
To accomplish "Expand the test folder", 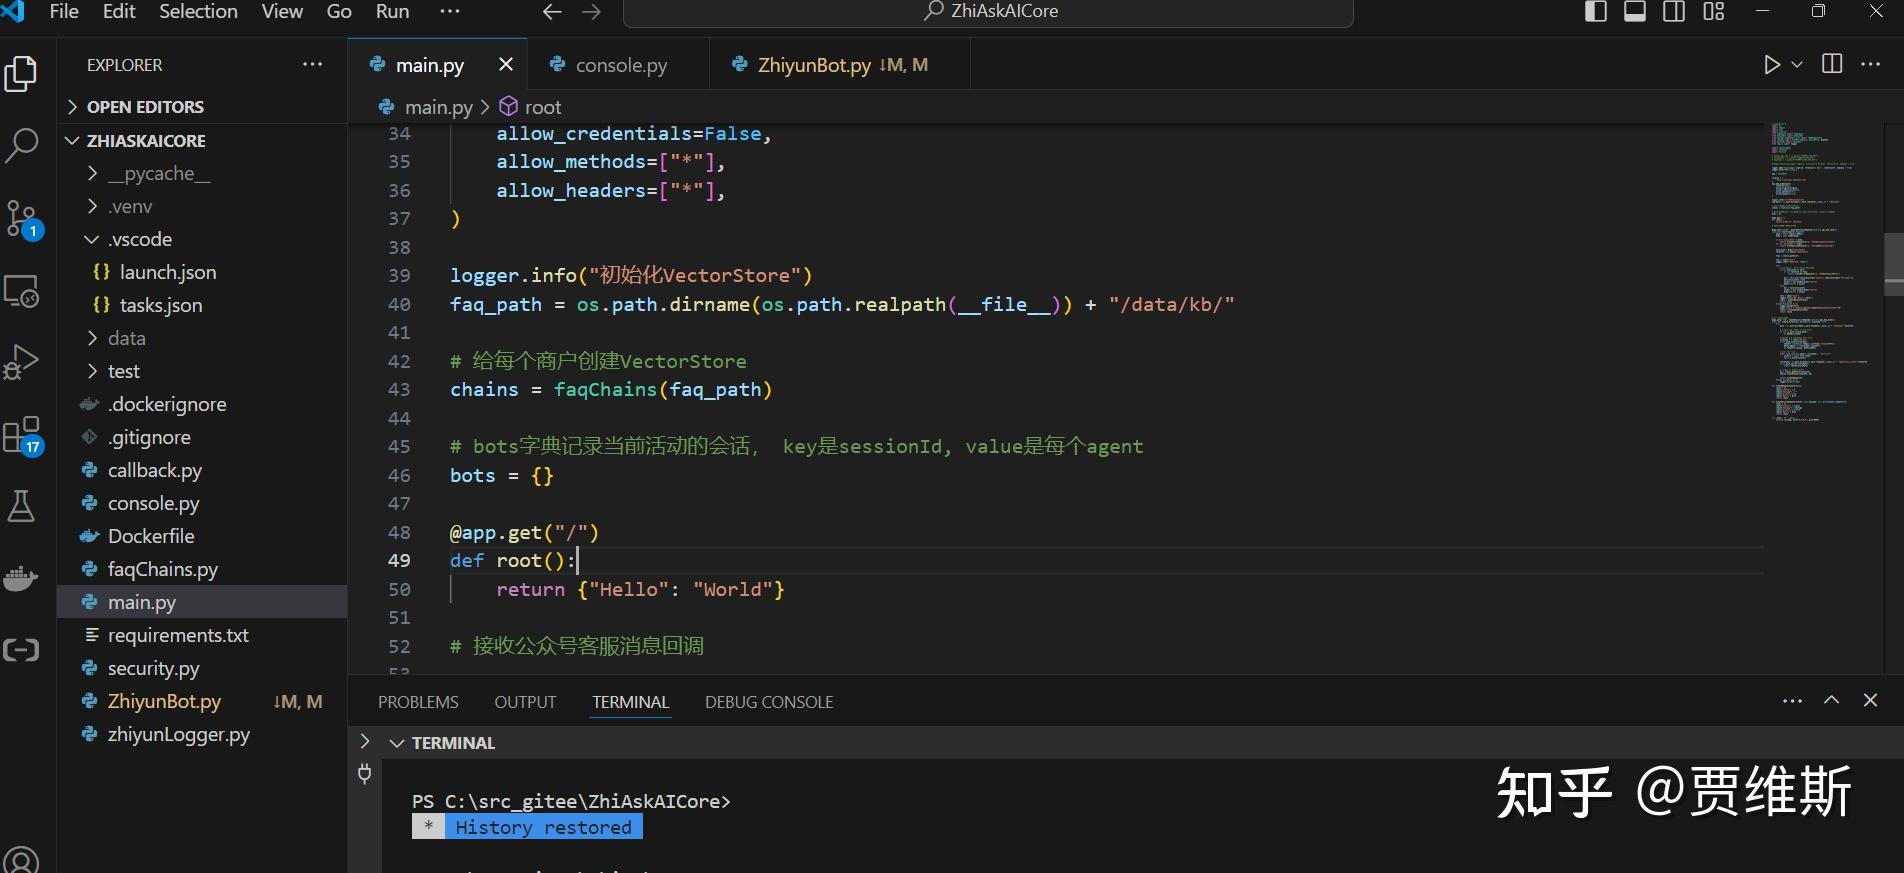I will click(202, 371).
